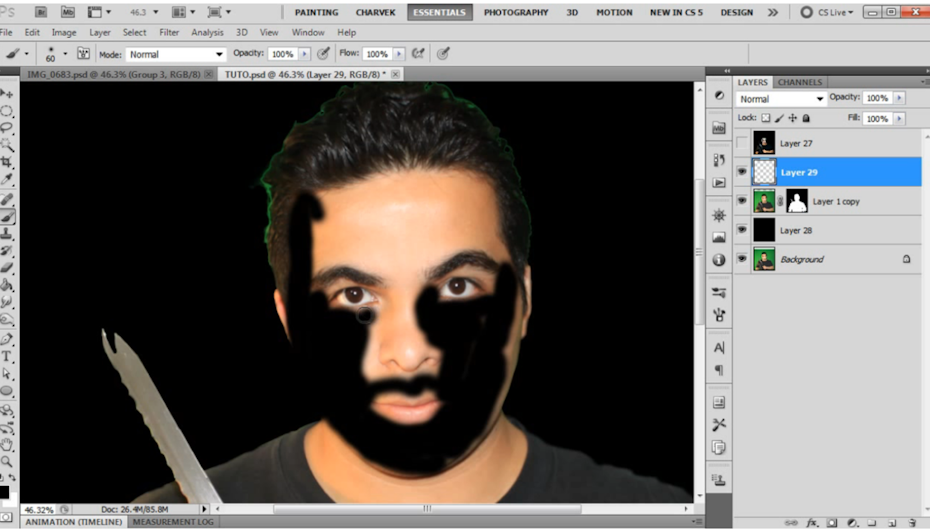Pick the Eyedropper tool

pos(7,179)
